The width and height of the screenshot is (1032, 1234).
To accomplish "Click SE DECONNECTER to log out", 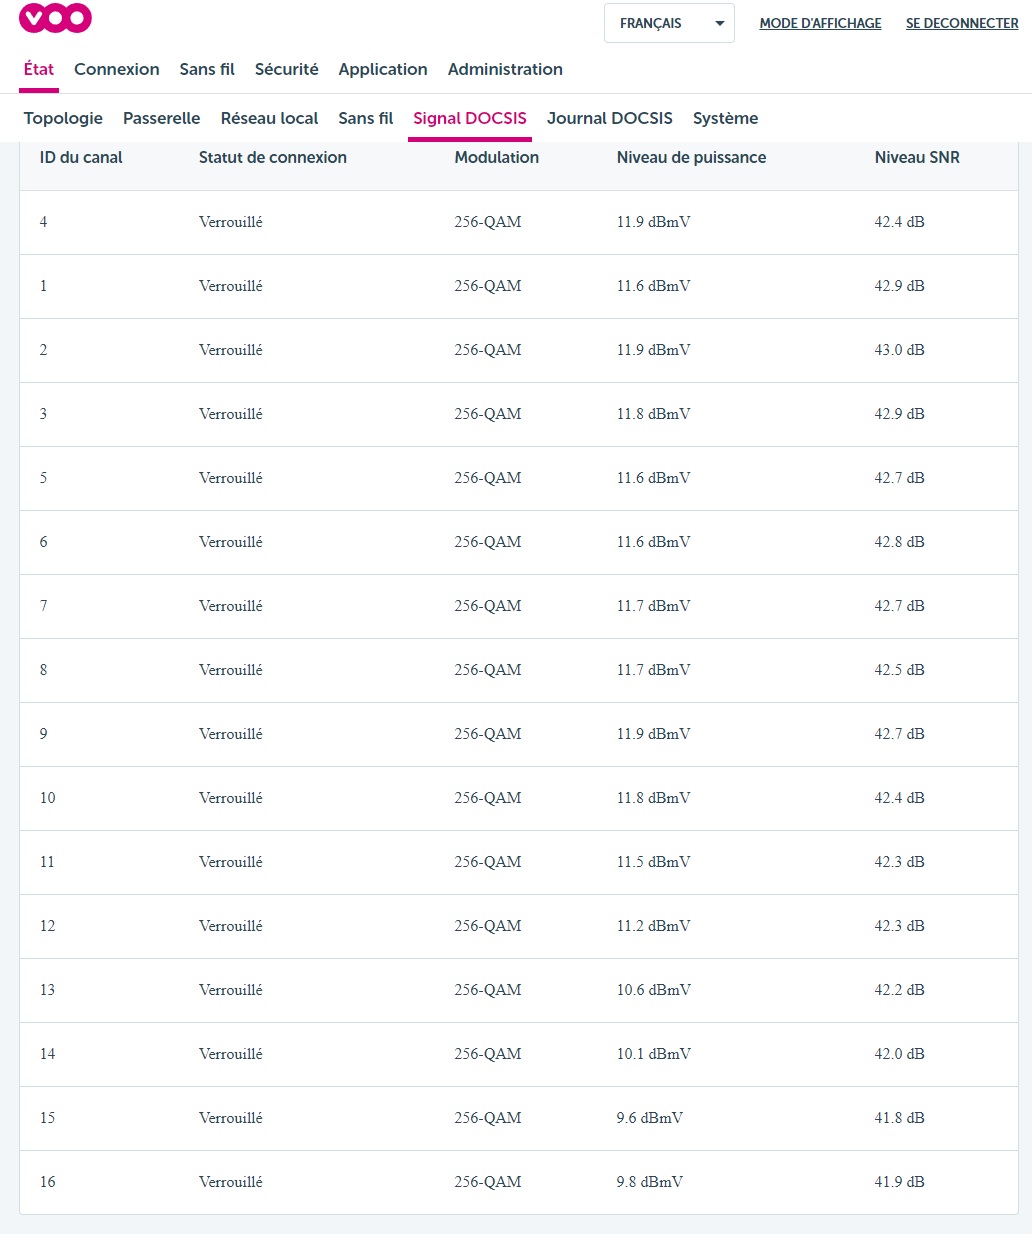I will 961,23.
